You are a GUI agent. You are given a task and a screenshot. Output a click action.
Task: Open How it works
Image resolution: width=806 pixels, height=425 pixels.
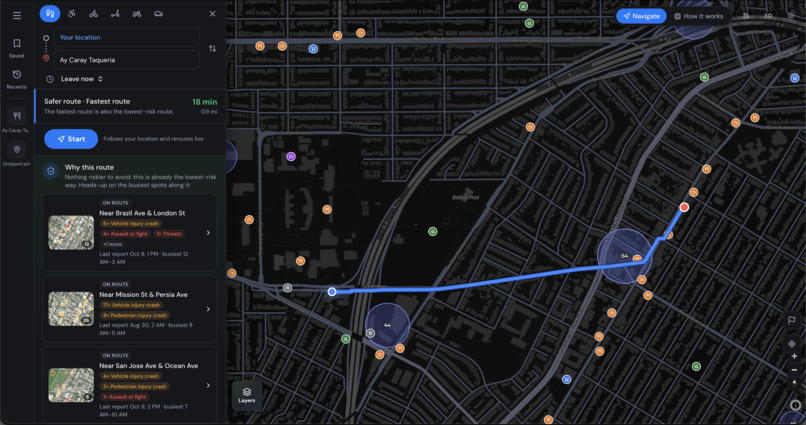coord(698,16)
